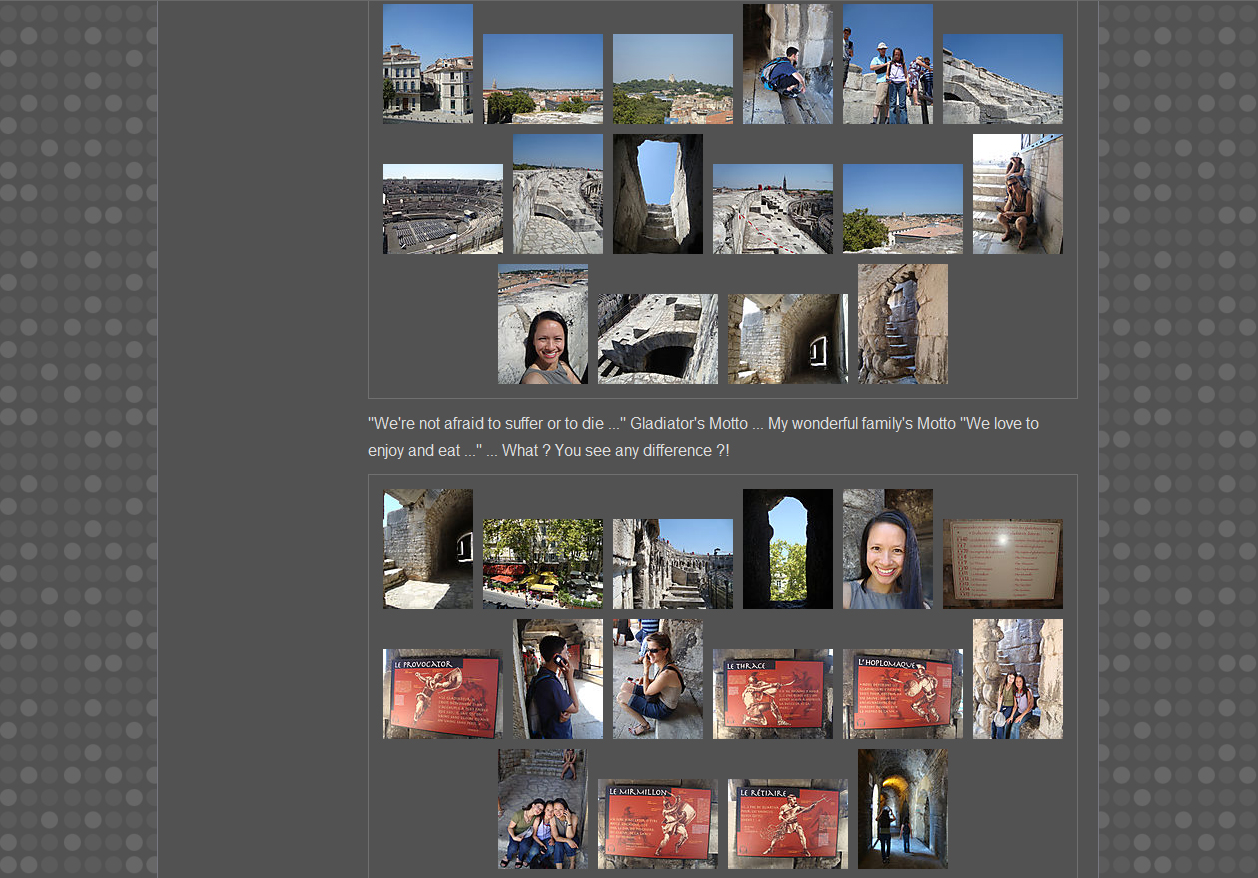Click the Le Thrace sign thumbnail
Screen dimensions: 1258x878
[772, 693]
